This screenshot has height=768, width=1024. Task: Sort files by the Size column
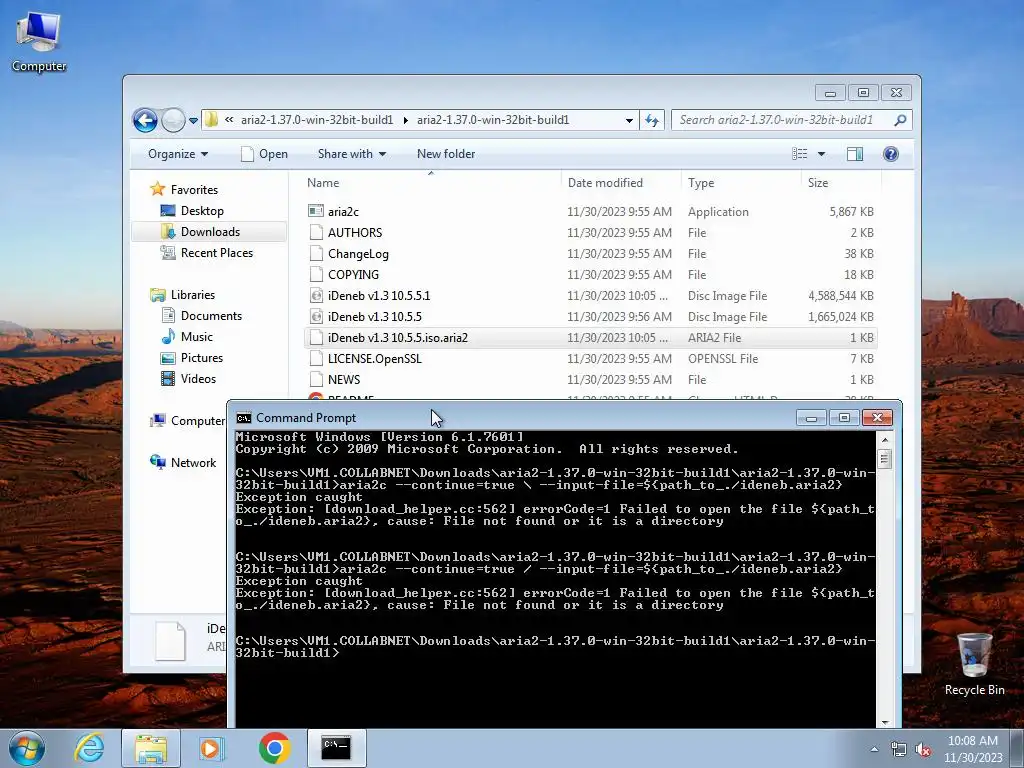(840, 183)
